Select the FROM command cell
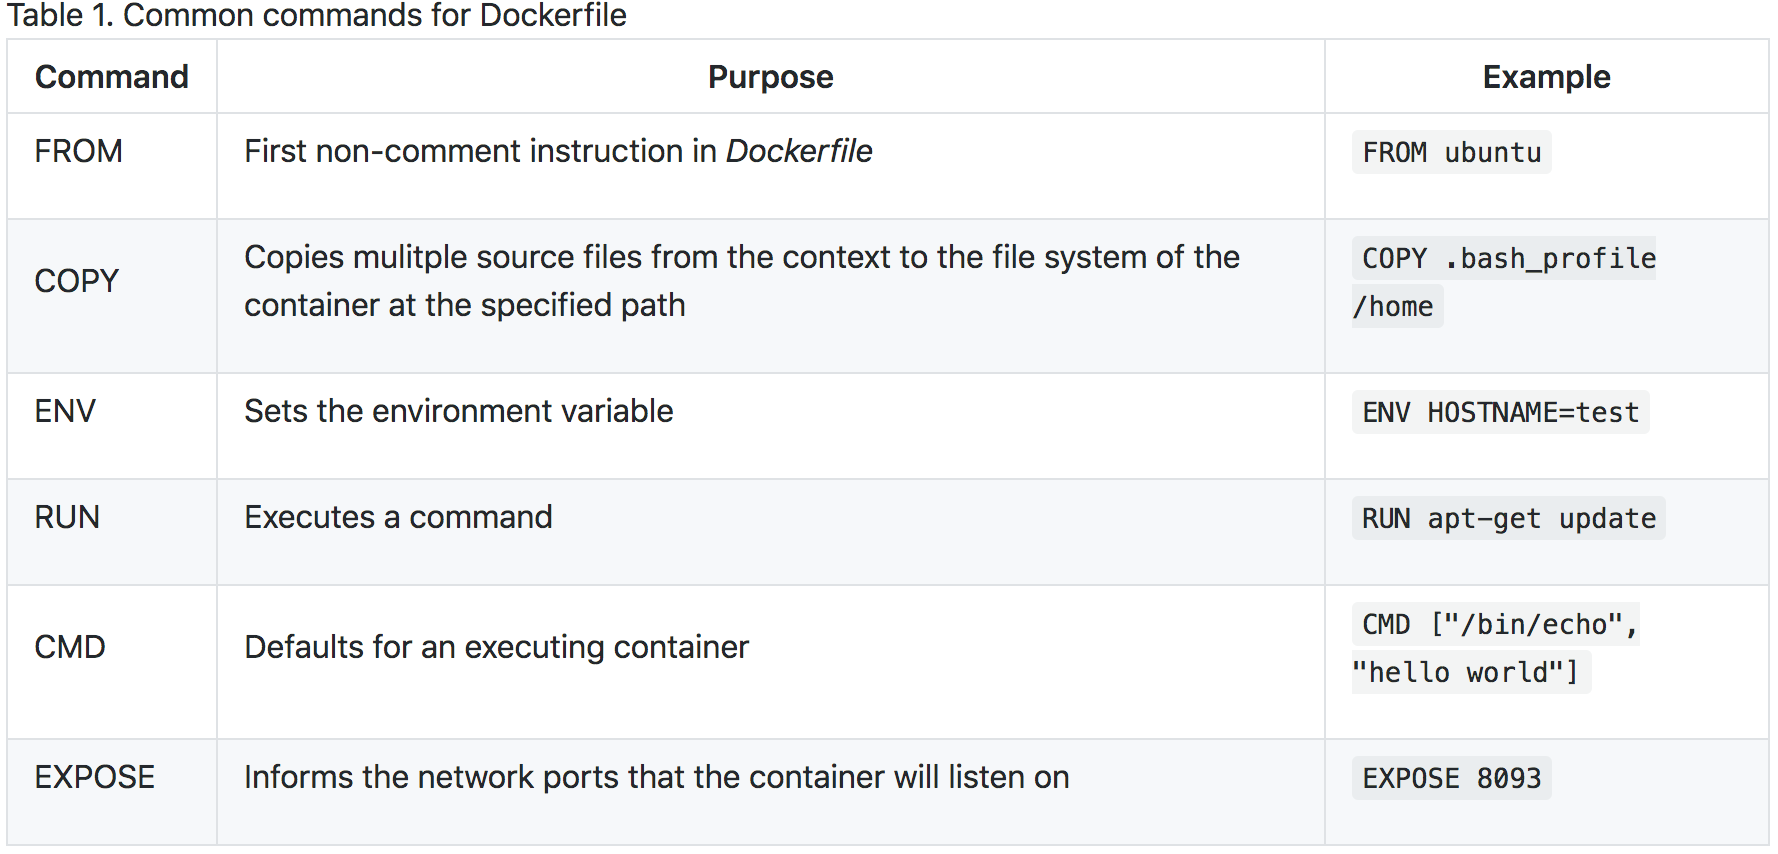1778x854 pixels. coord(78,151)
